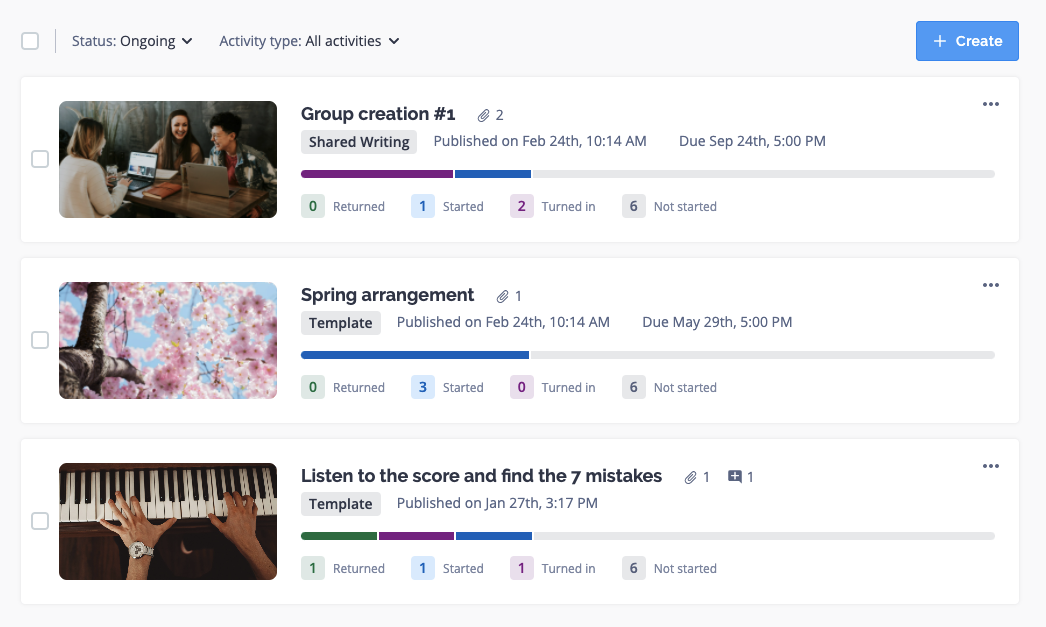This screenshot has width=1046, height=627.
Task: Click the comment icon on Listen to the score
Action: (x=734, y=476)
